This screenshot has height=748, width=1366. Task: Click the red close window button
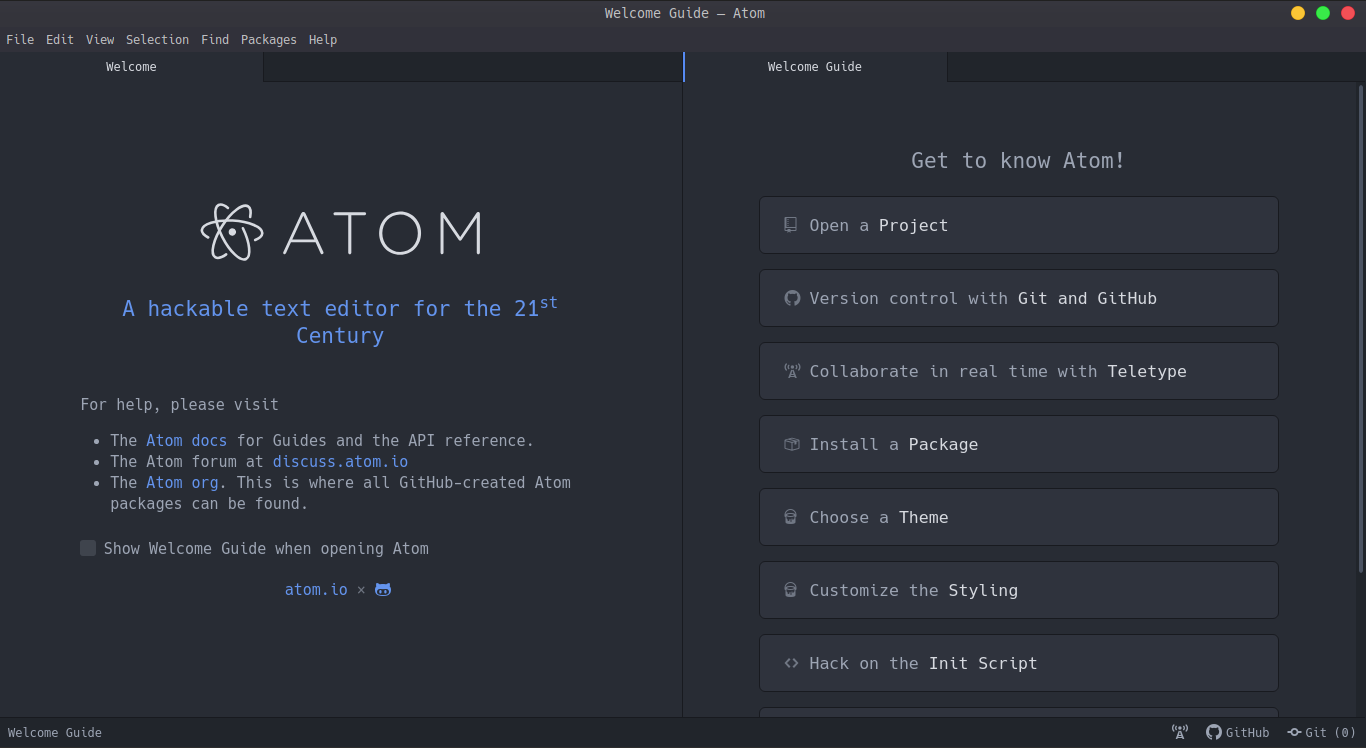coord(1348,13)
